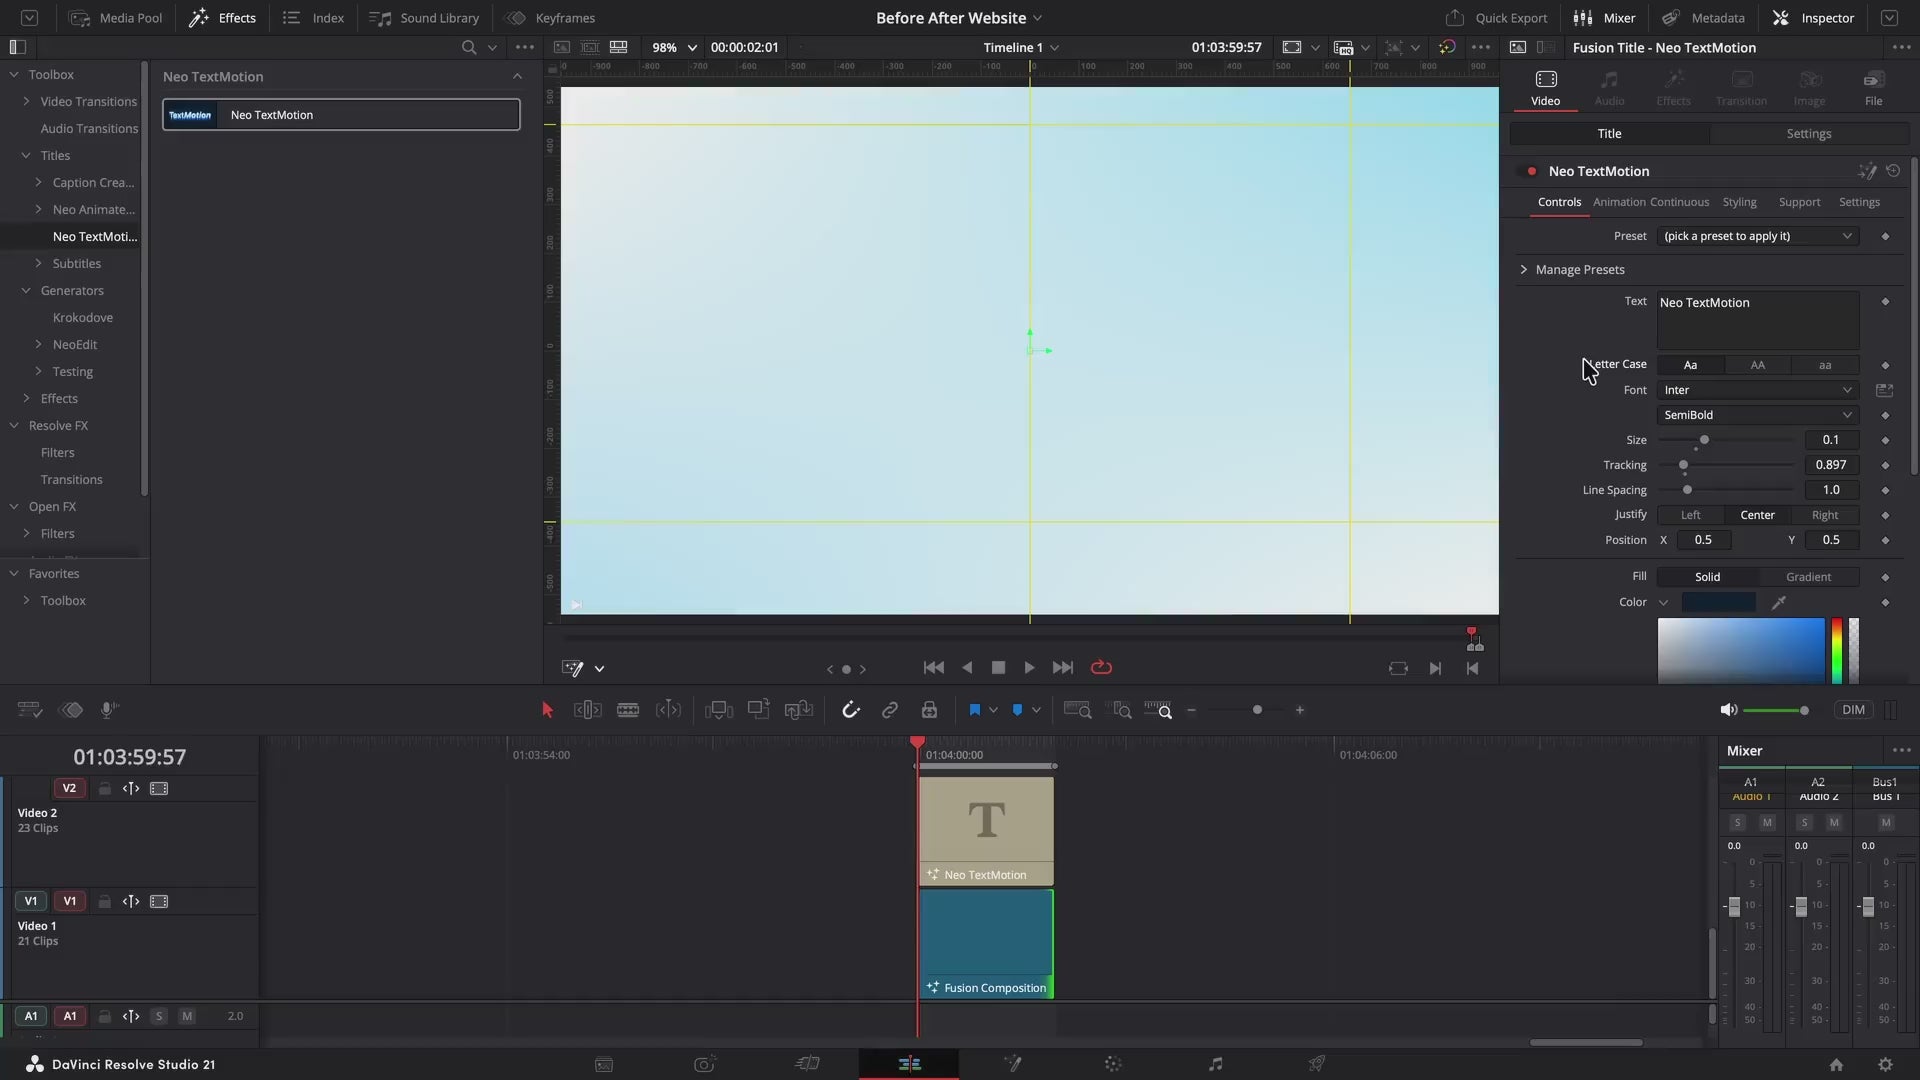
Task: Open the Continuous tab
Action: (1680, 202)
